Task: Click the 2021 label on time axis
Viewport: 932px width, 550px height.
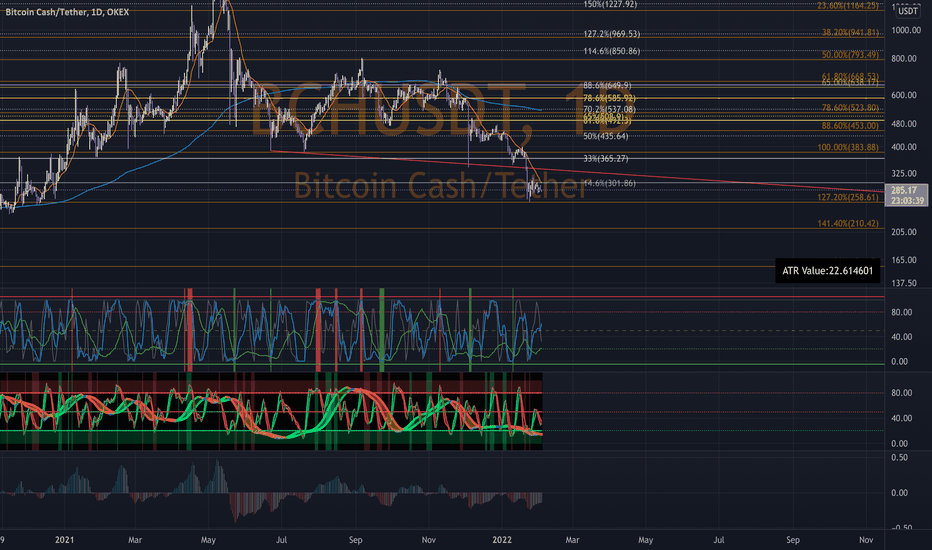Action: point(64,540)
